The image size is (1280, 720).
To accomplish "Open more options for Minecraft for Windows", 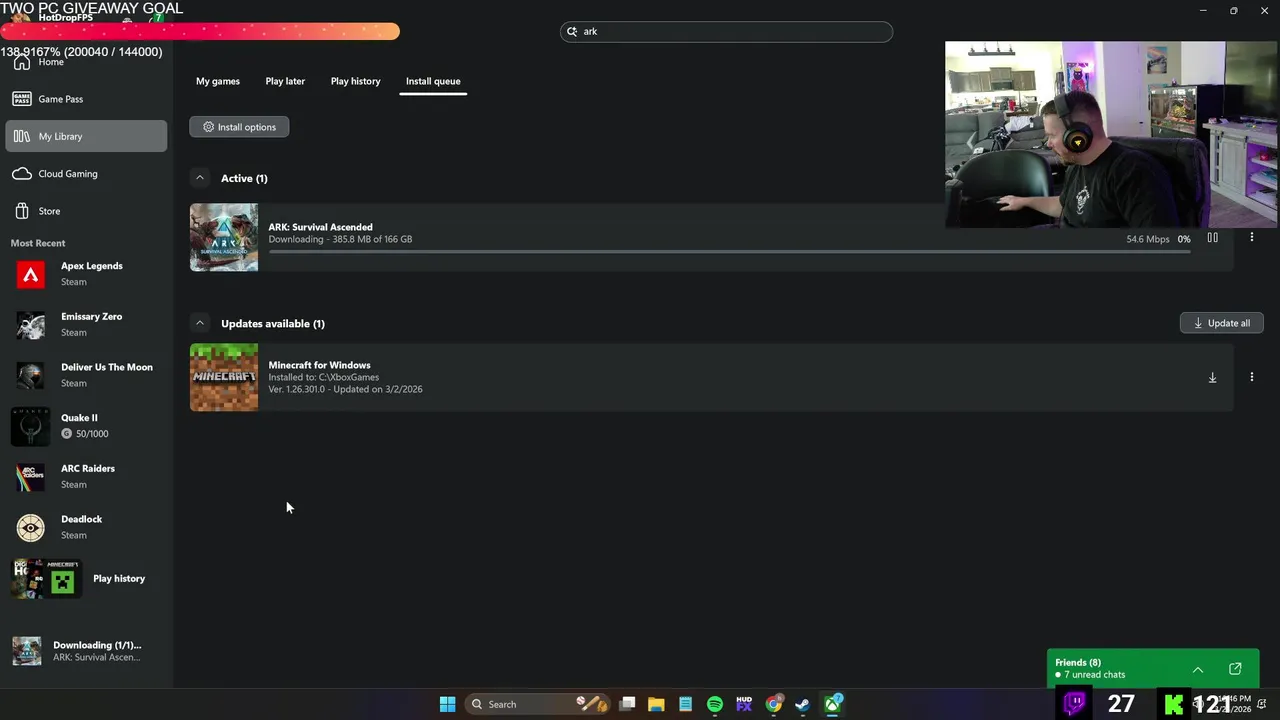I will [x=1251, y=377].
